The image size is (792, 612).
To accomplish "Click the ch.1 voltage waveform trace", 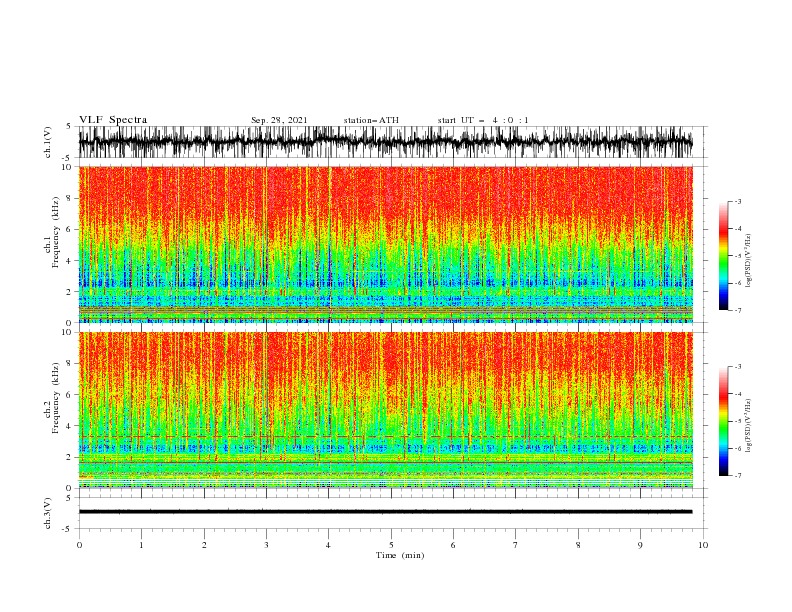I will pos(385,142).
